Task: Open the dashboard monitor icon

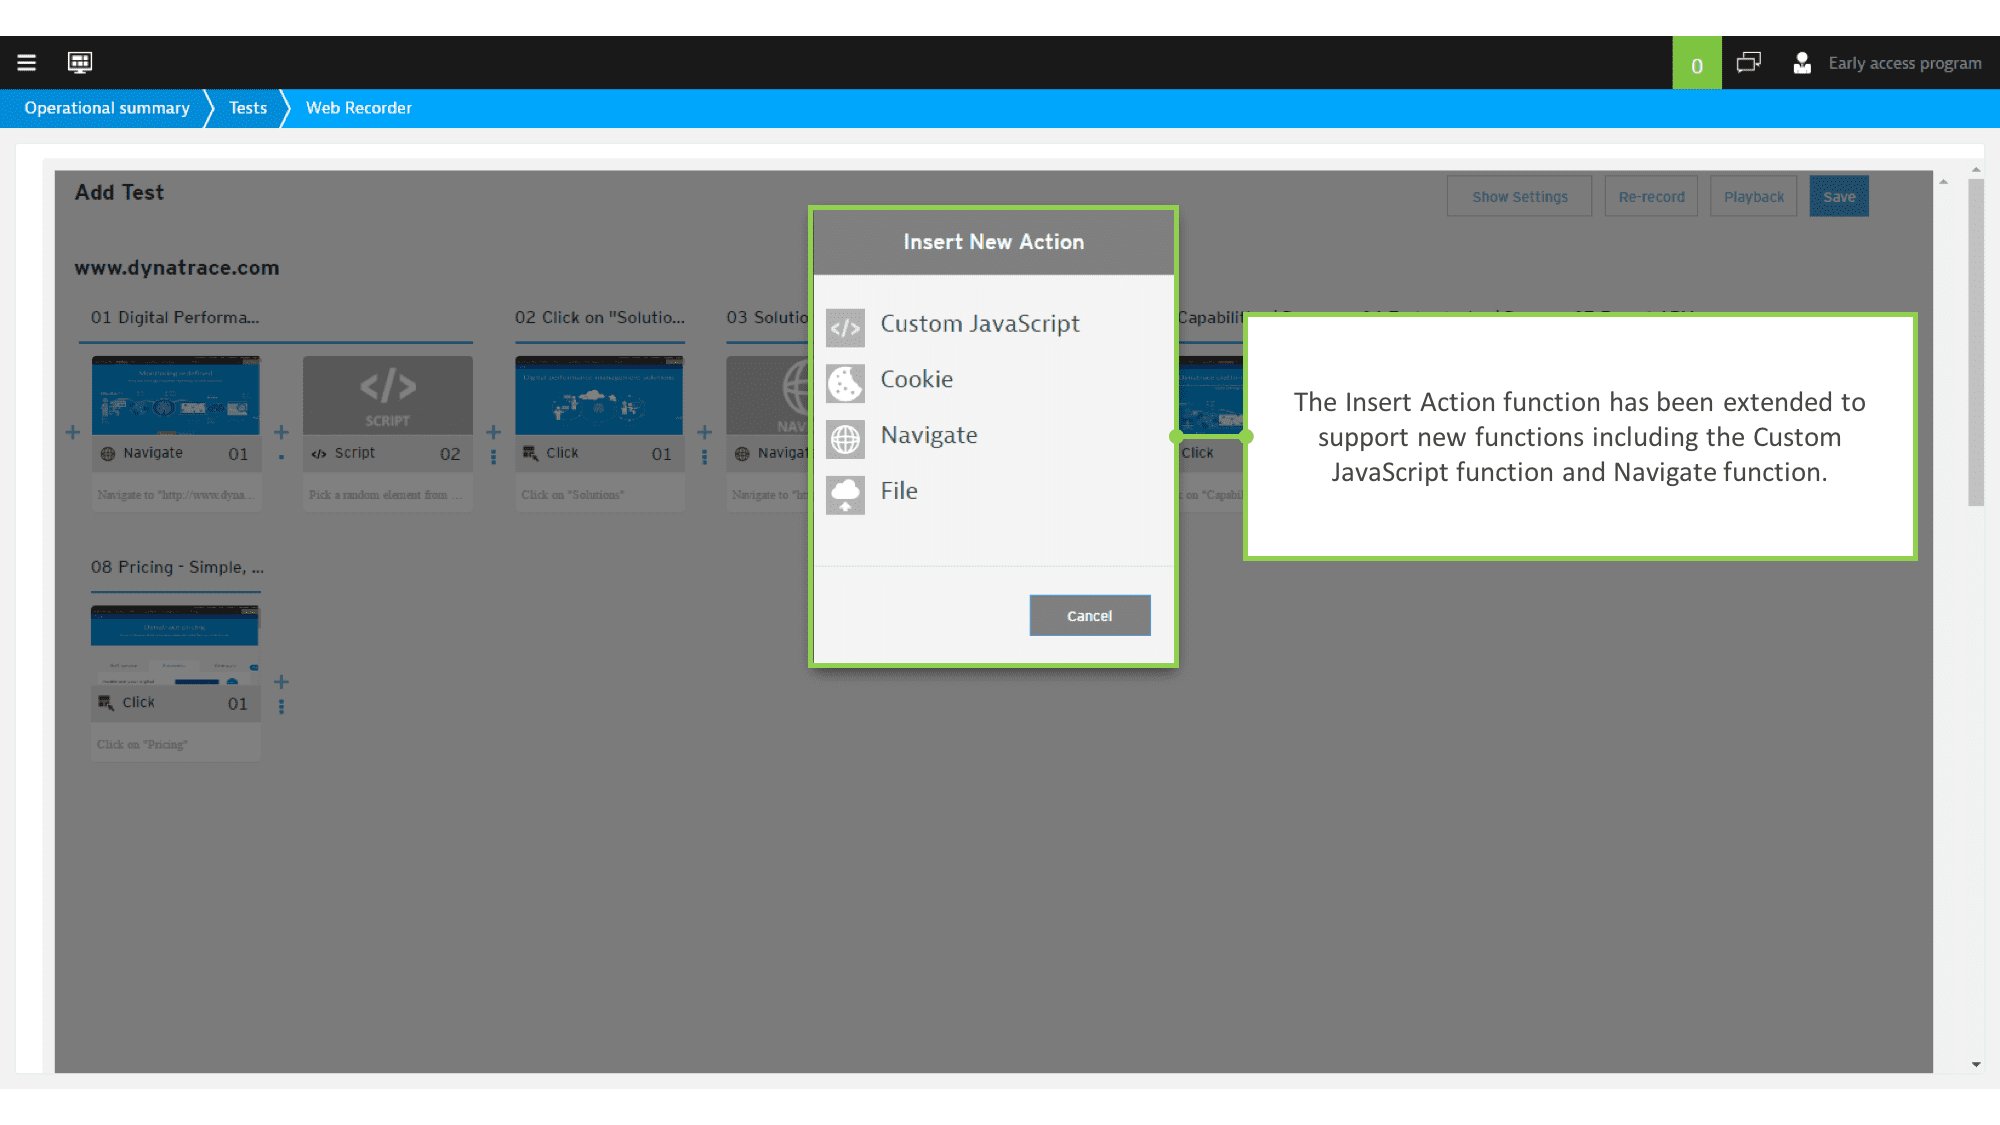Action: click(x=80, y=63)
